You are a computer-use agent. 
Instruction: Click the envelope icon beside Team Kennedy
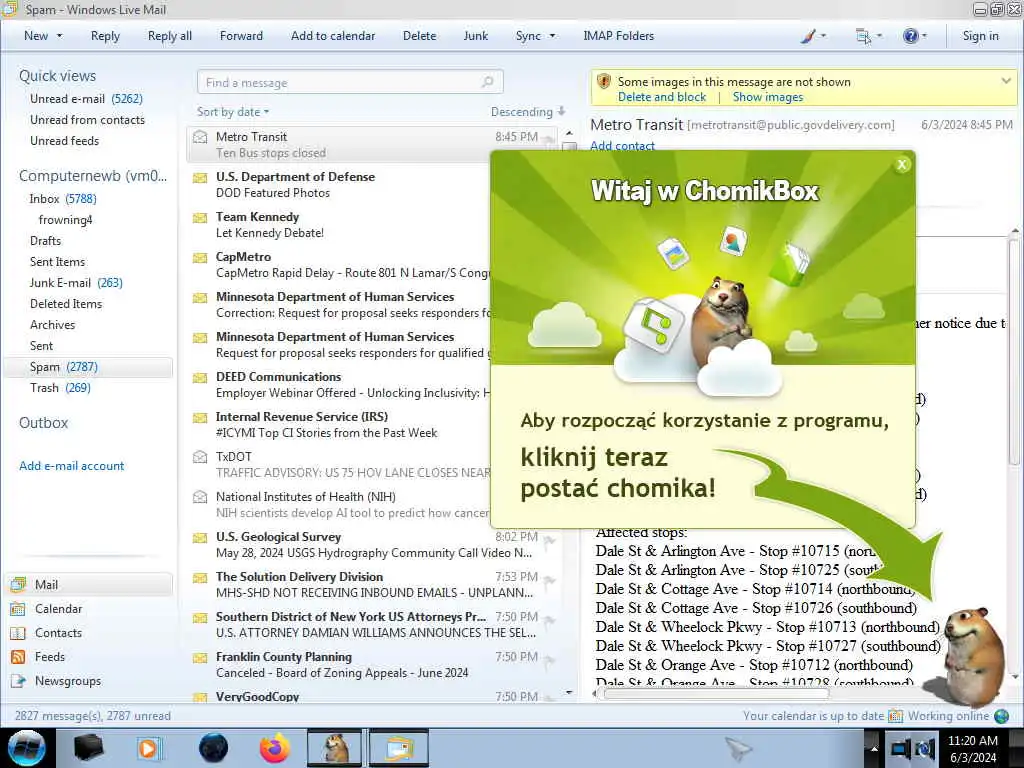pyautogui.click(x=200, y=217)
